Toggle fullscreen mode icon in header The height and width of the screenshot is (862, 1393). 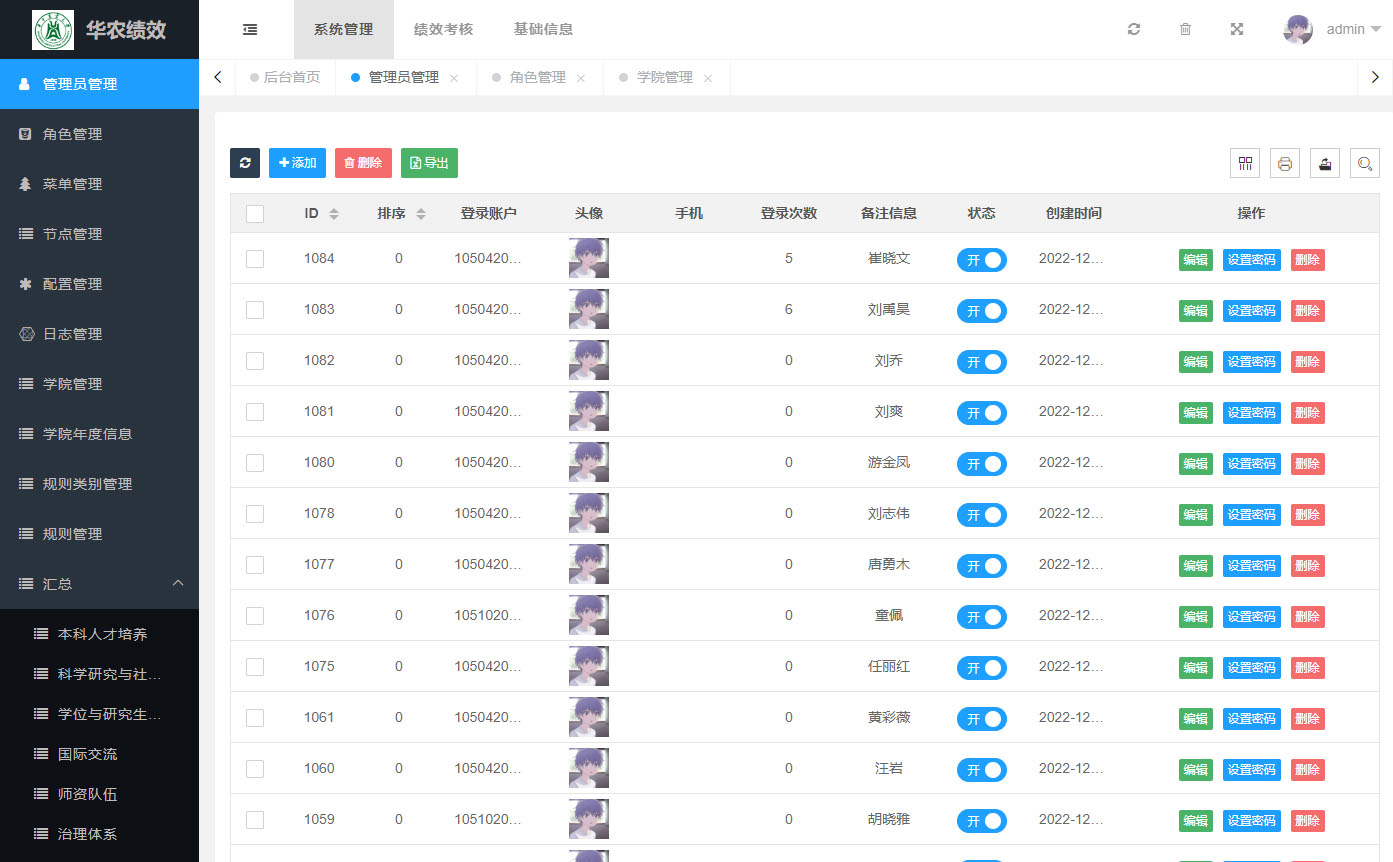(1237, 30)
